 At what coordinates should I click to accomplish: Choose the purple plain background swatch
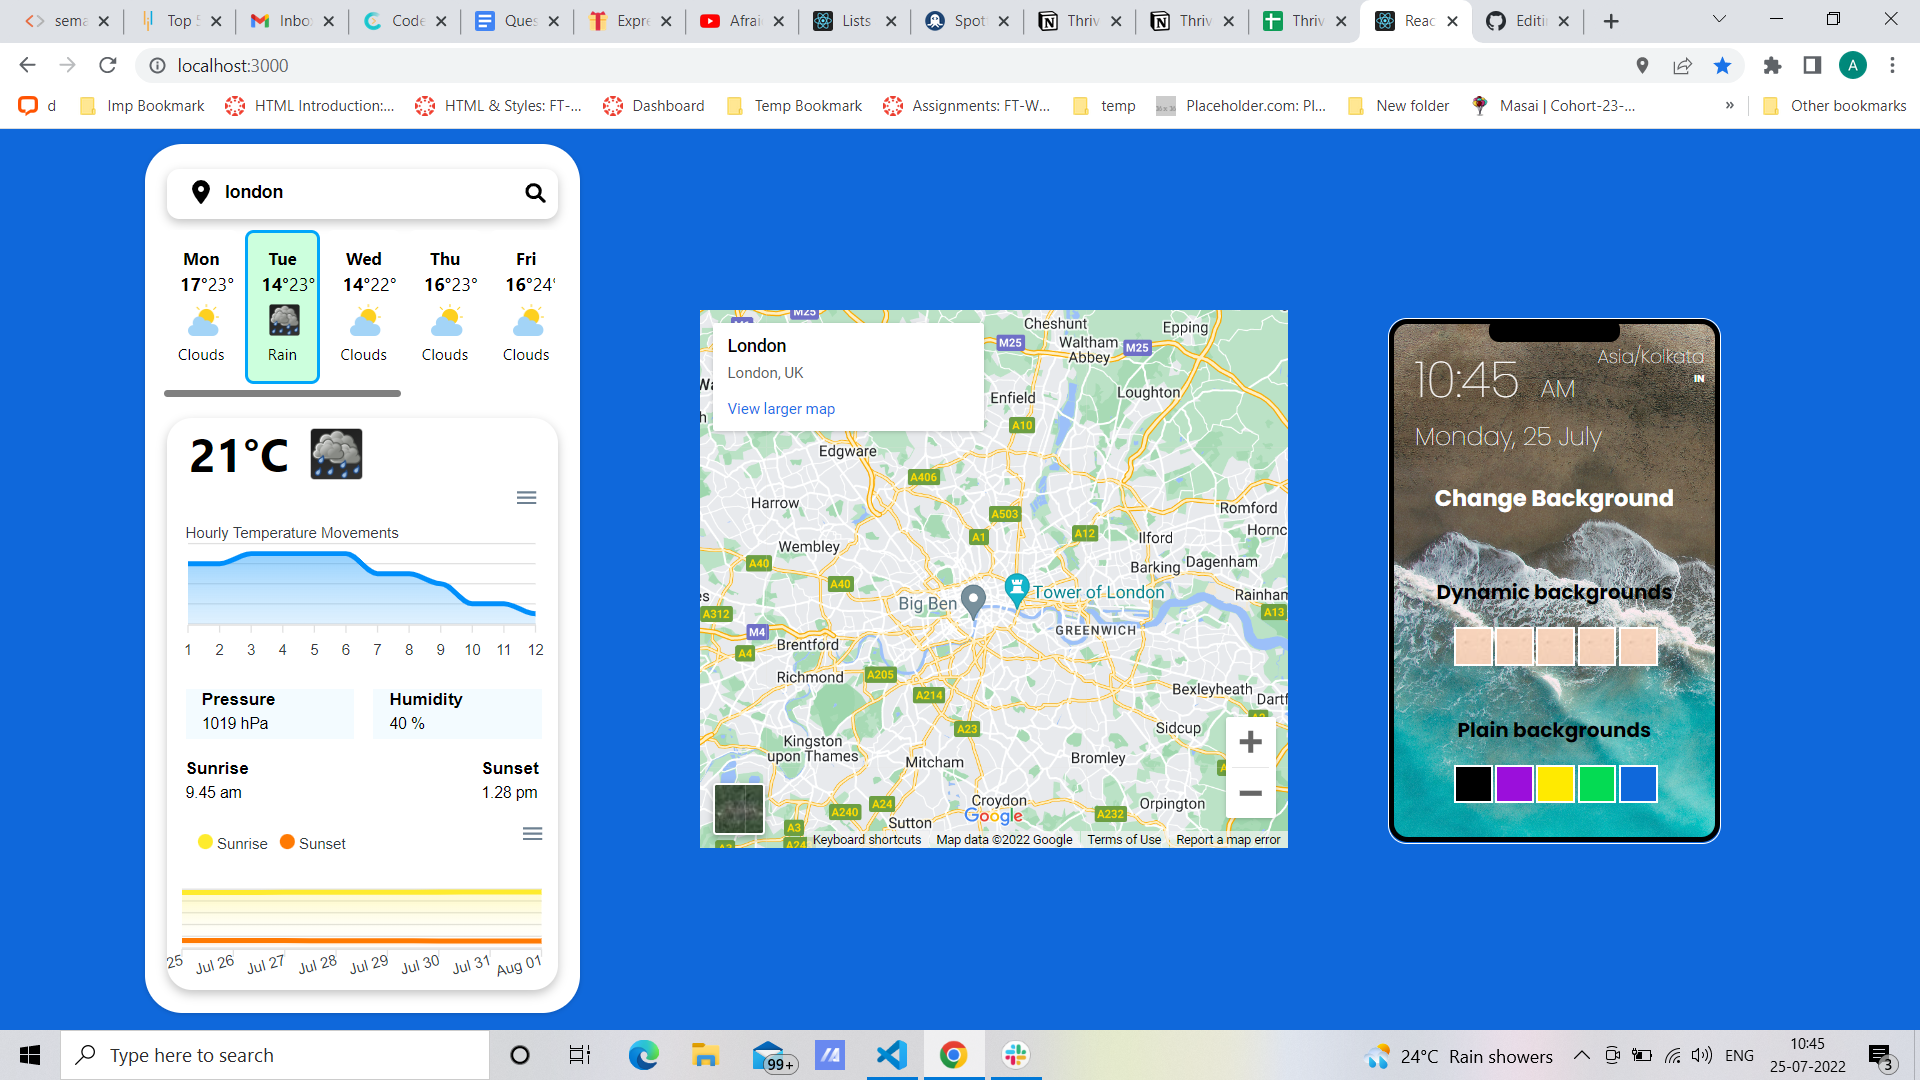point(1514,784)
